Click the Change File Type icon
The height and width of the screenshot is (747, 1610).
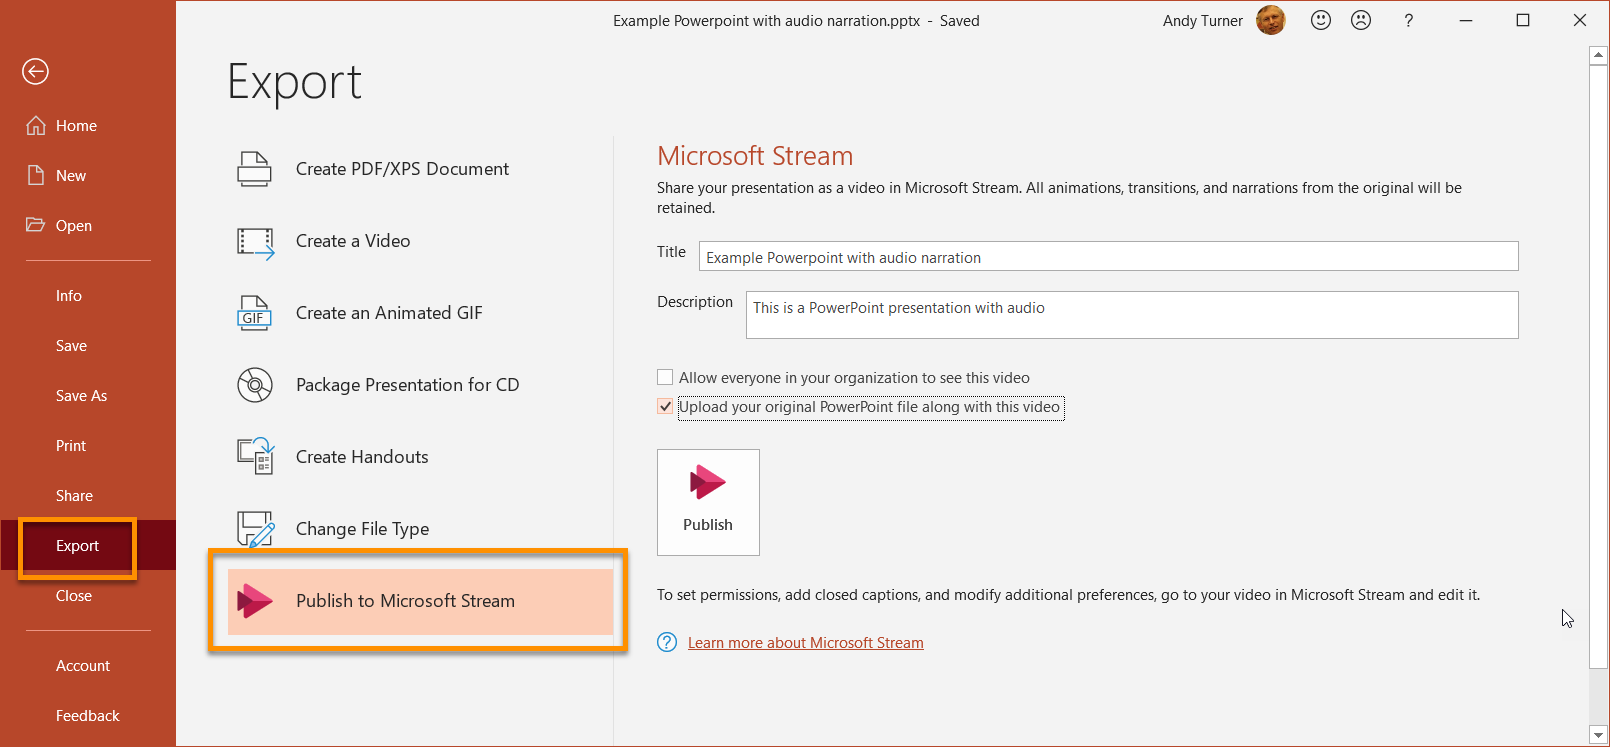(255, 529)
